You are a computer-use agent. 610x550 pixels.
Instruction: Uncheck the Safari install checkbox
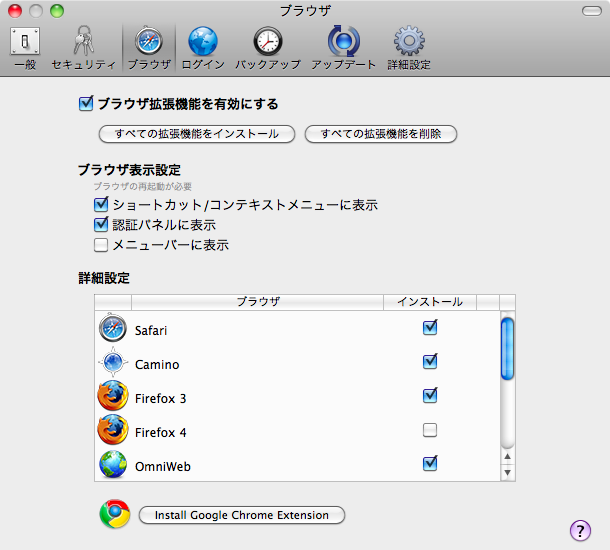click(x=430, y=327)
